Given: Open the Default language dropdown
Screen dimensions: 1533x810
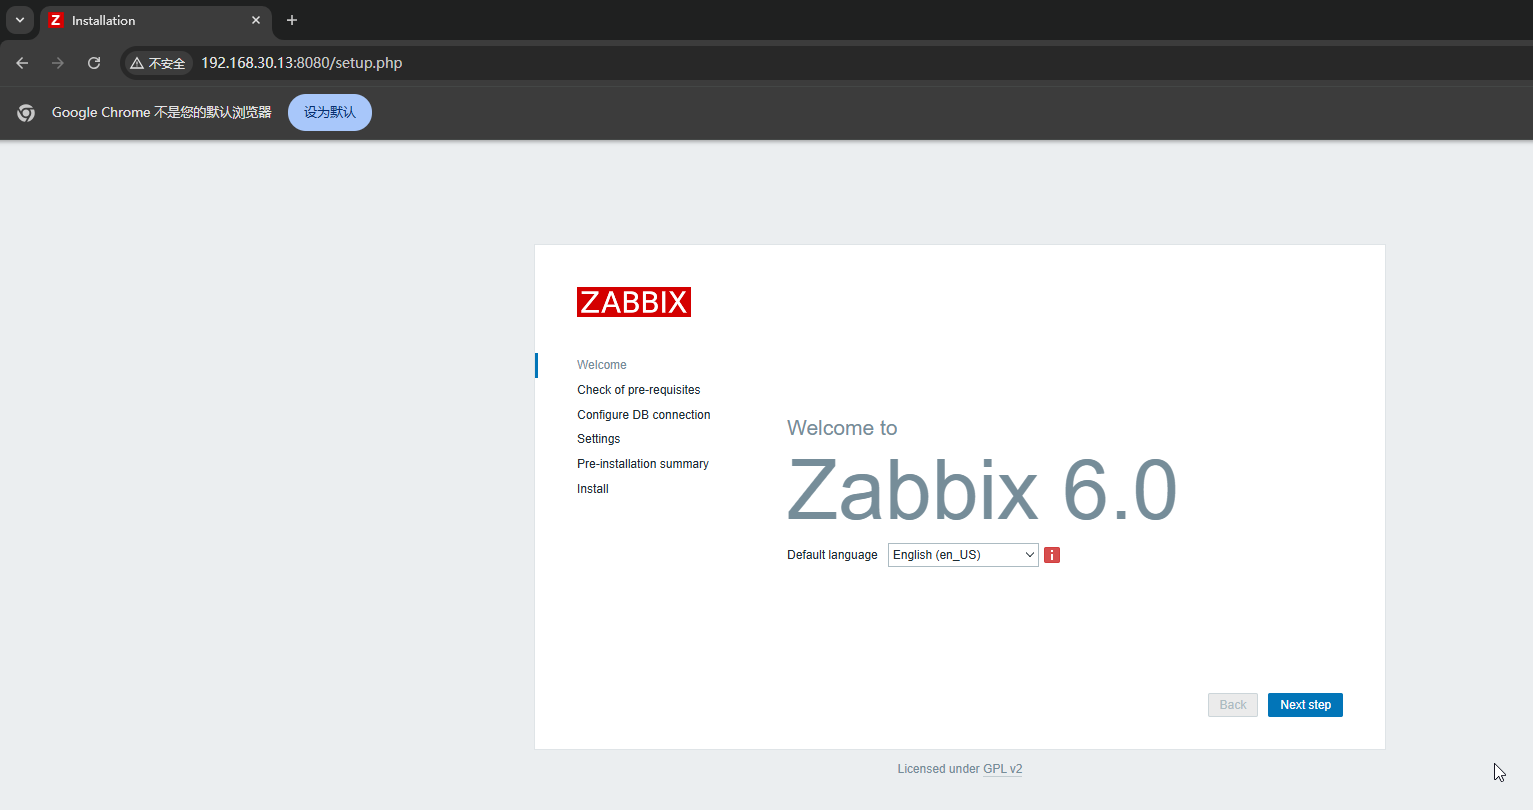Looking at the screenshot, I should pos(963,555).
